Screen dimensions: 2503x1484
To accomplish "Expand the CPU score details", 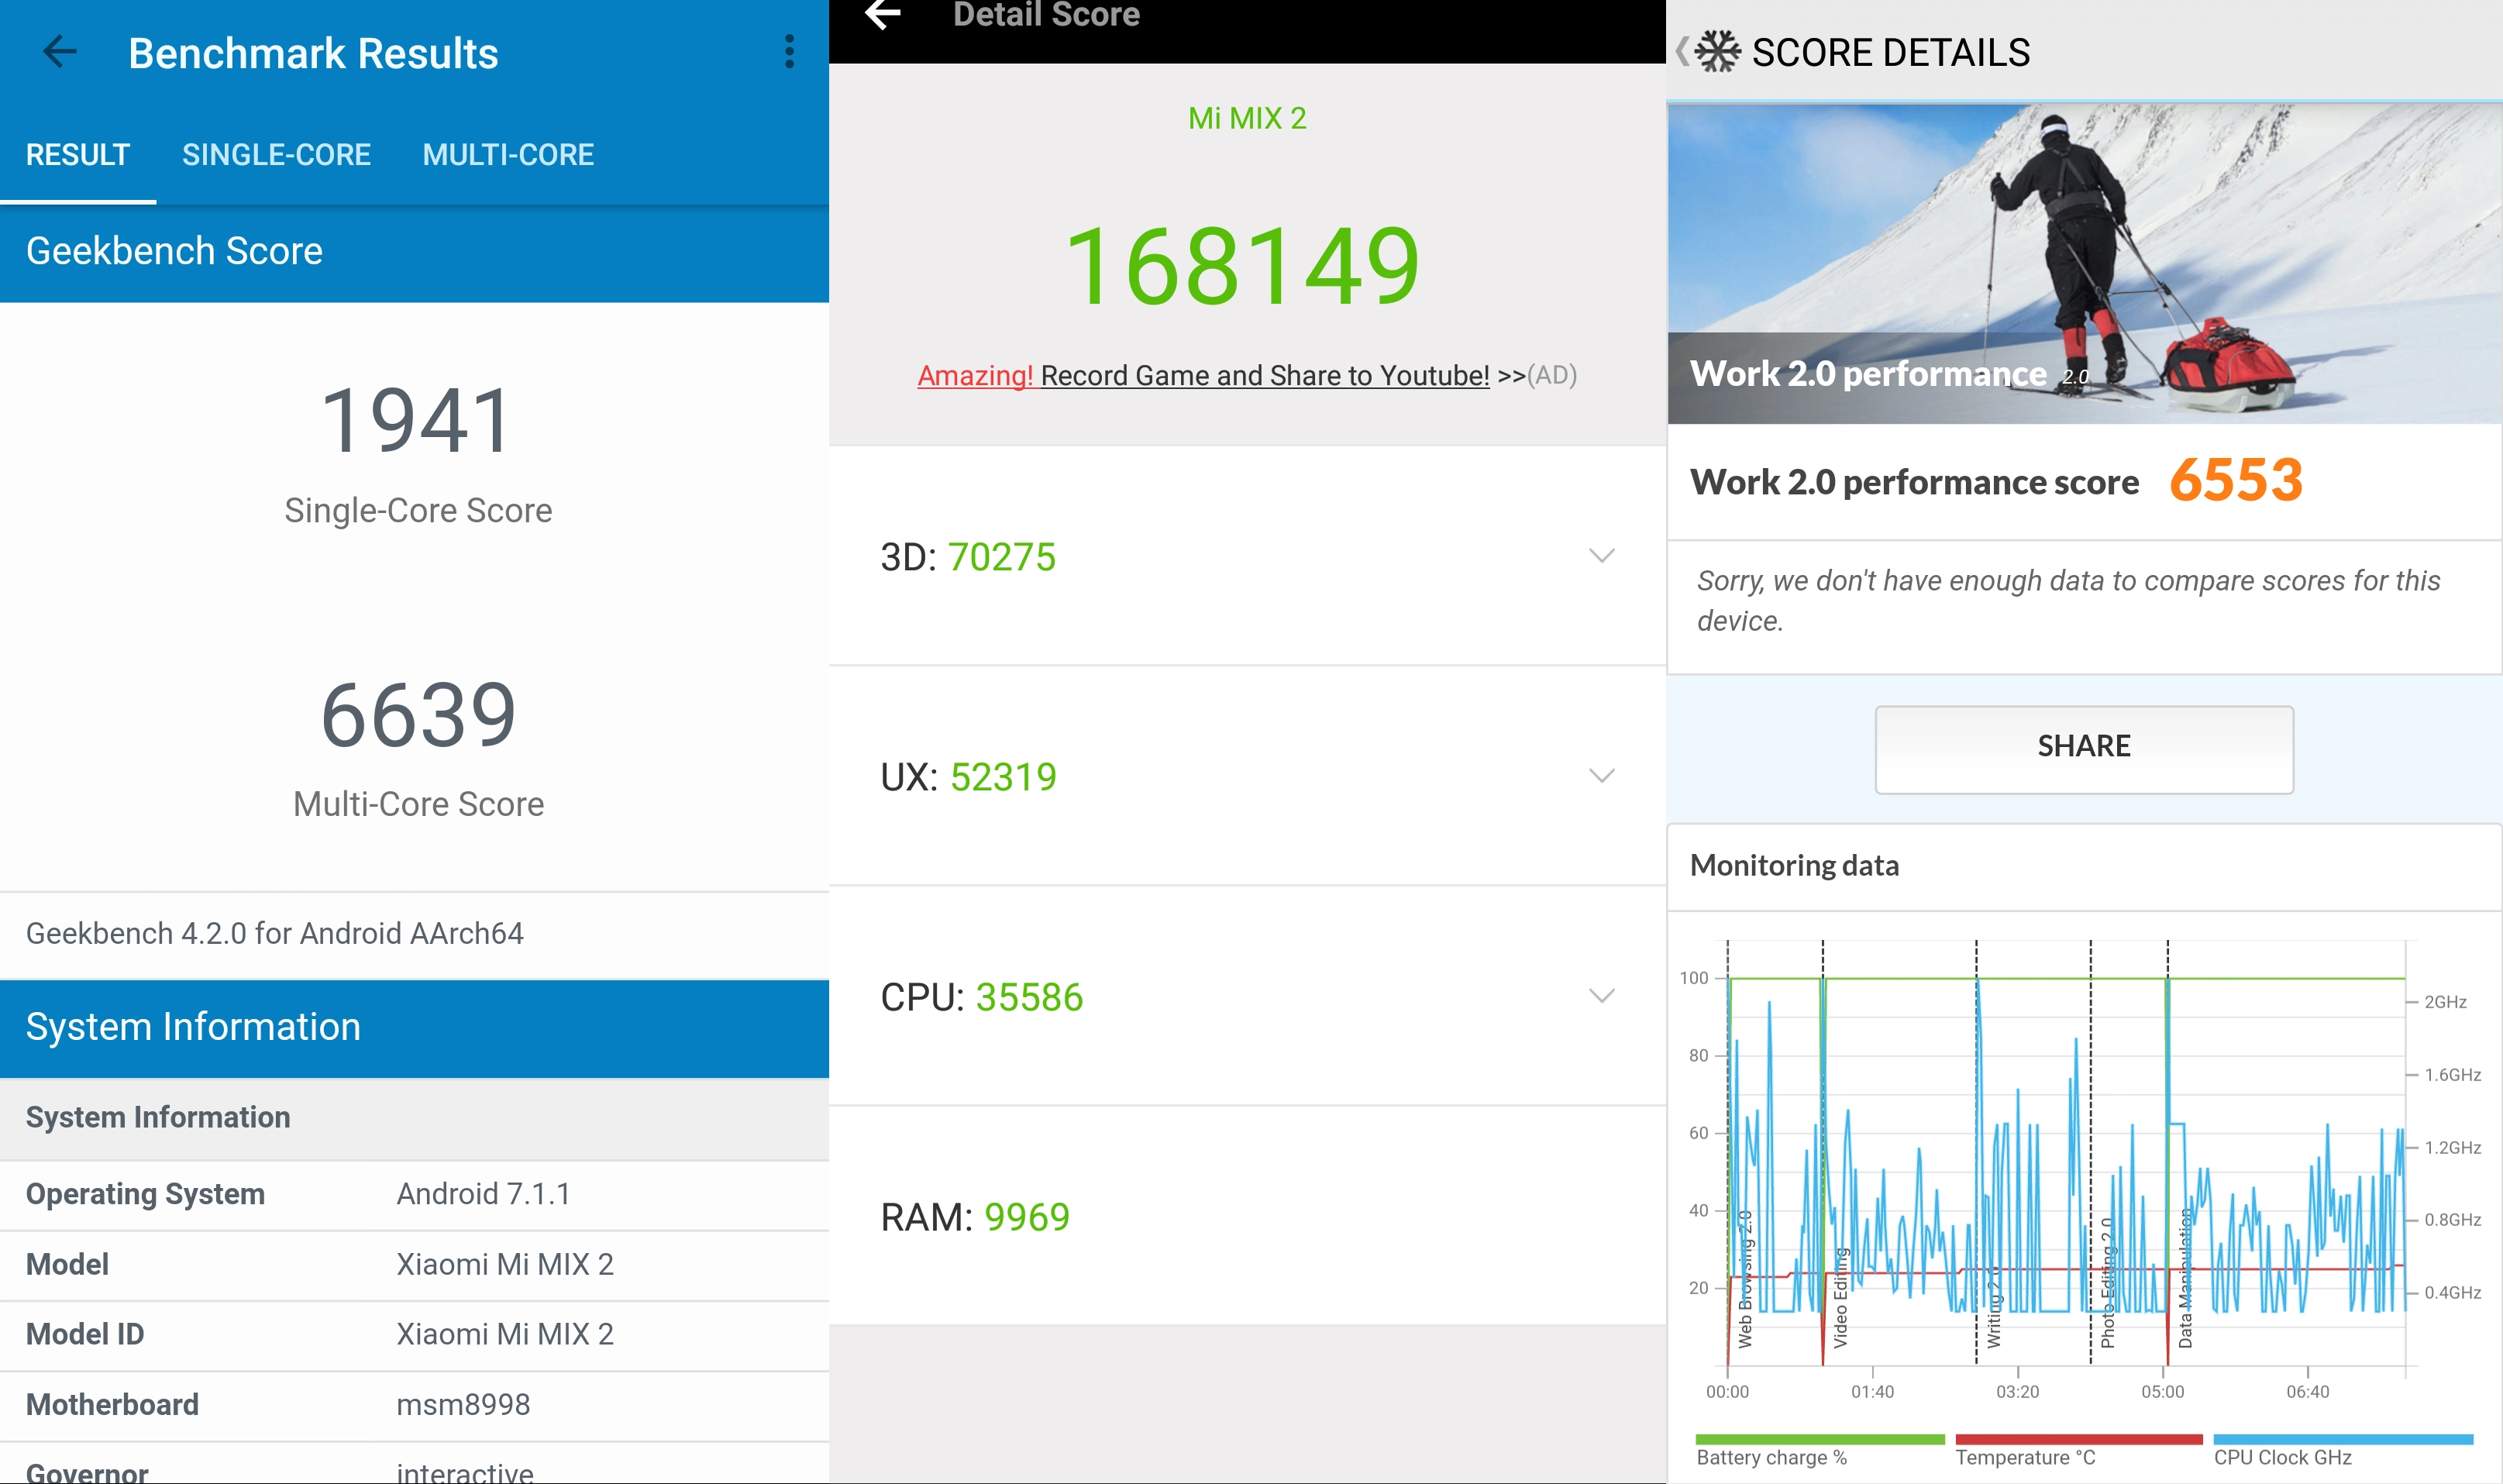I will pyautogui.click(x=1601, y=996).
